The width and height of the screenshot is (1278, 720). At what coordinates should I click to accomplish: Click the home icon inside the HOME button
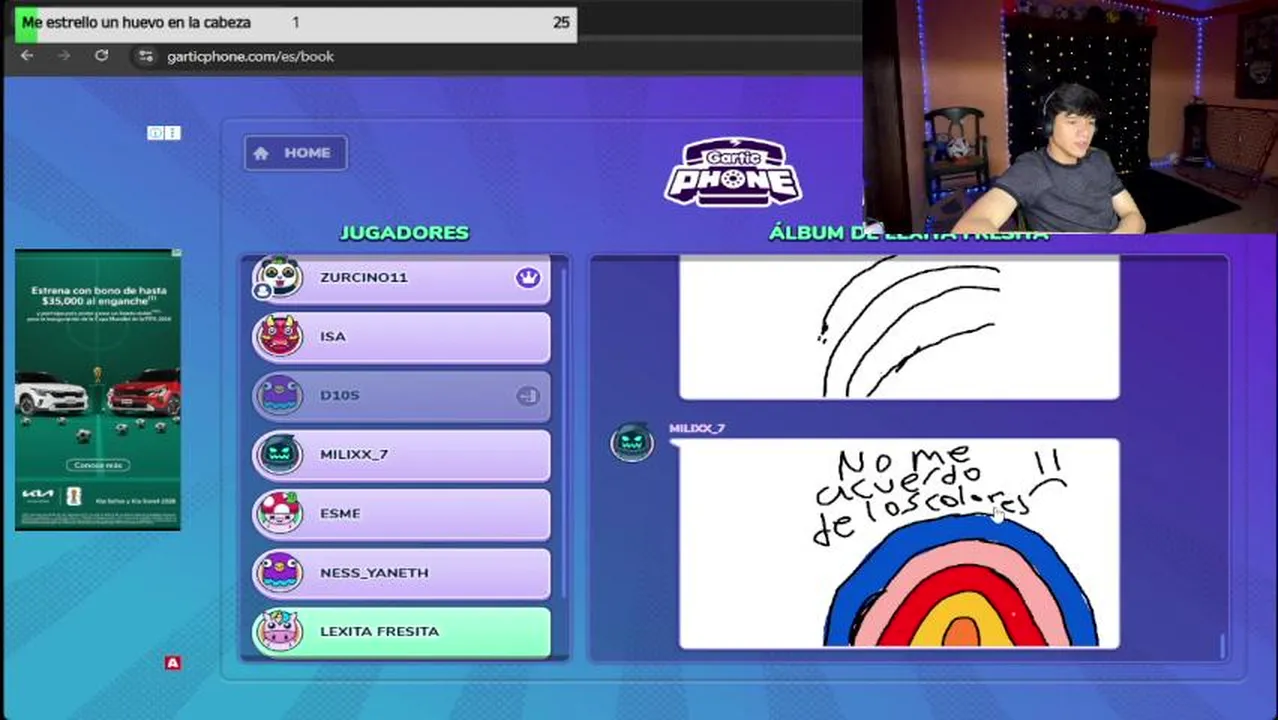tap(262, 153)
